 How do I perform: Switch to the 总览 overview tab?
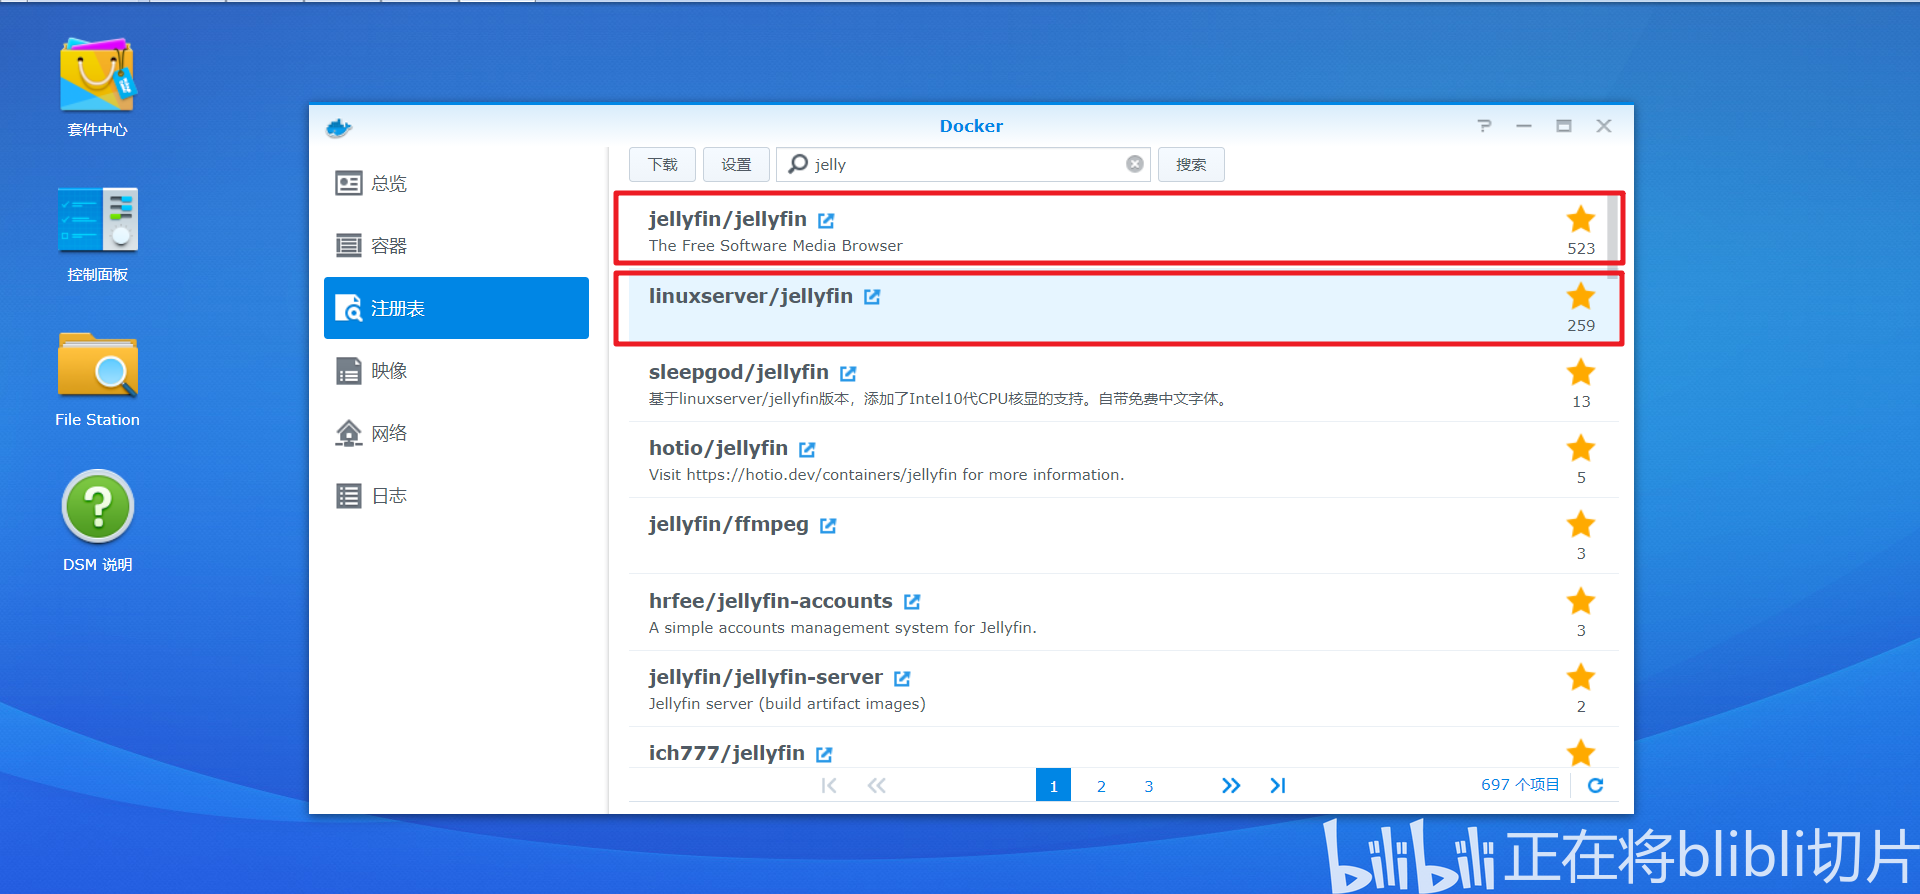coord(456,184)
